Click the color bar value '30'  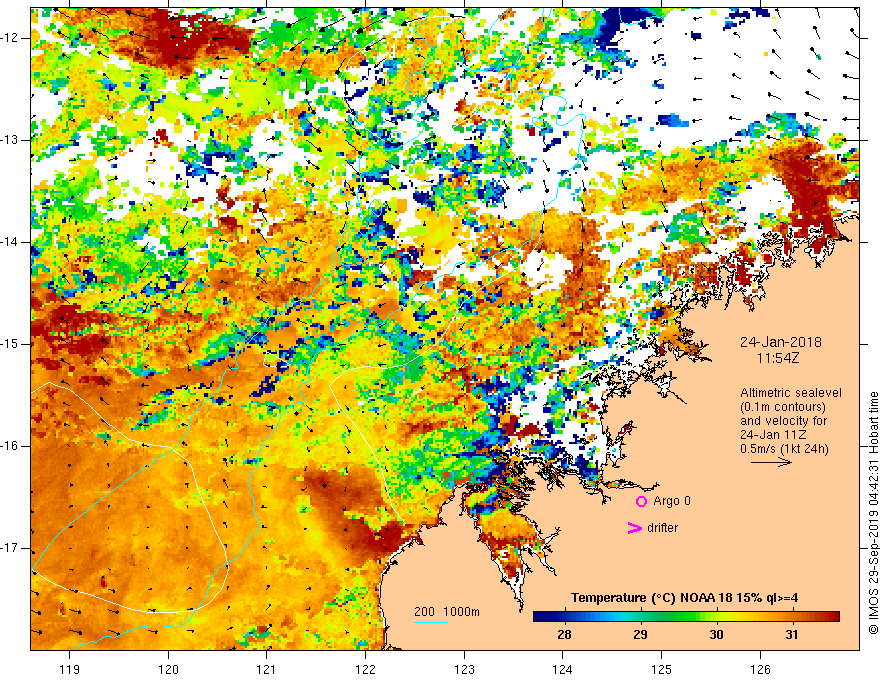716,635
